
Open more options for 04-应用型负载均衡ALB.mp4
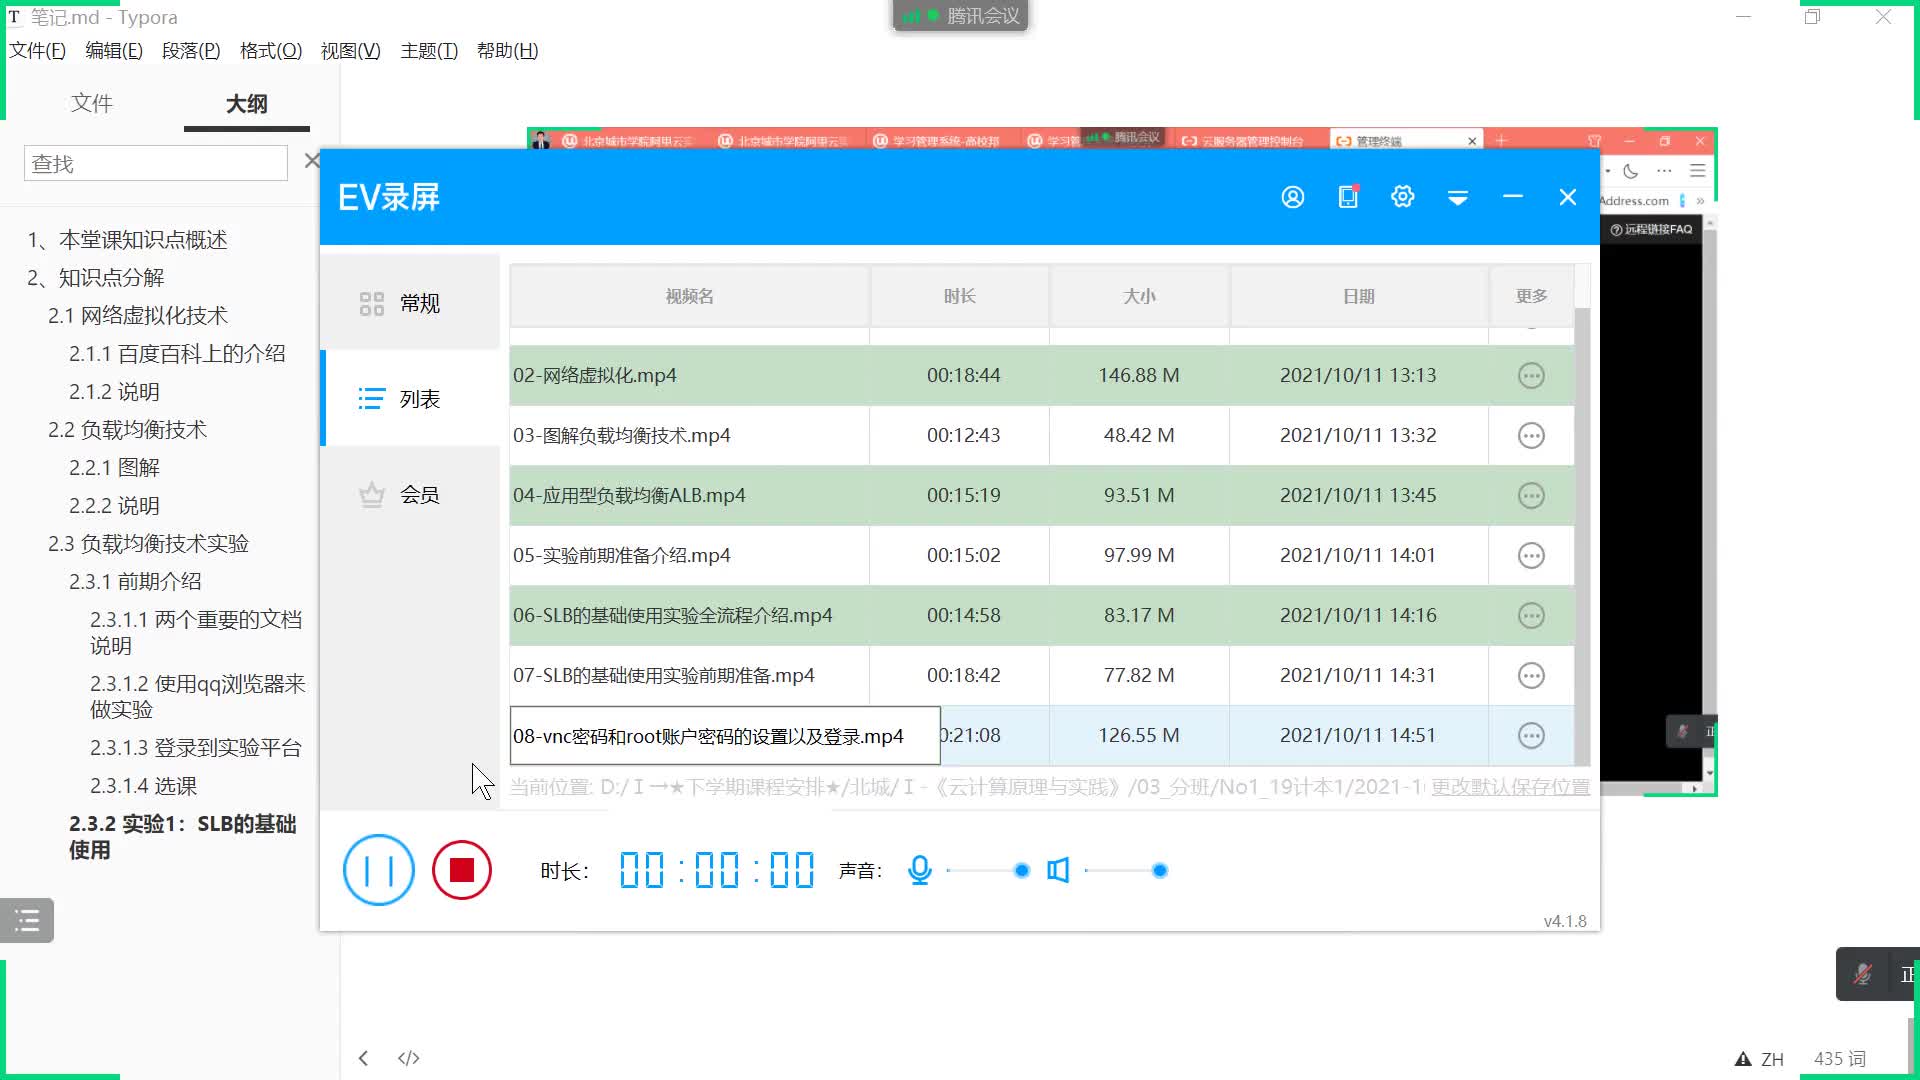coord(1531,495)
